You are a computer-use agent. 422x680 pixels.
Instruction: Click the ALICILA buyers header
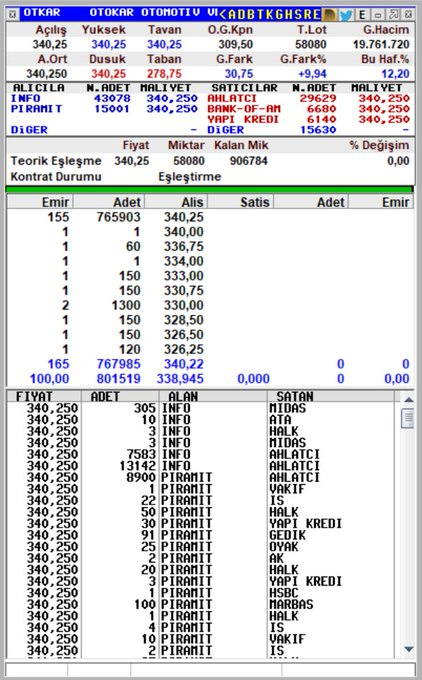pos(39,88)
